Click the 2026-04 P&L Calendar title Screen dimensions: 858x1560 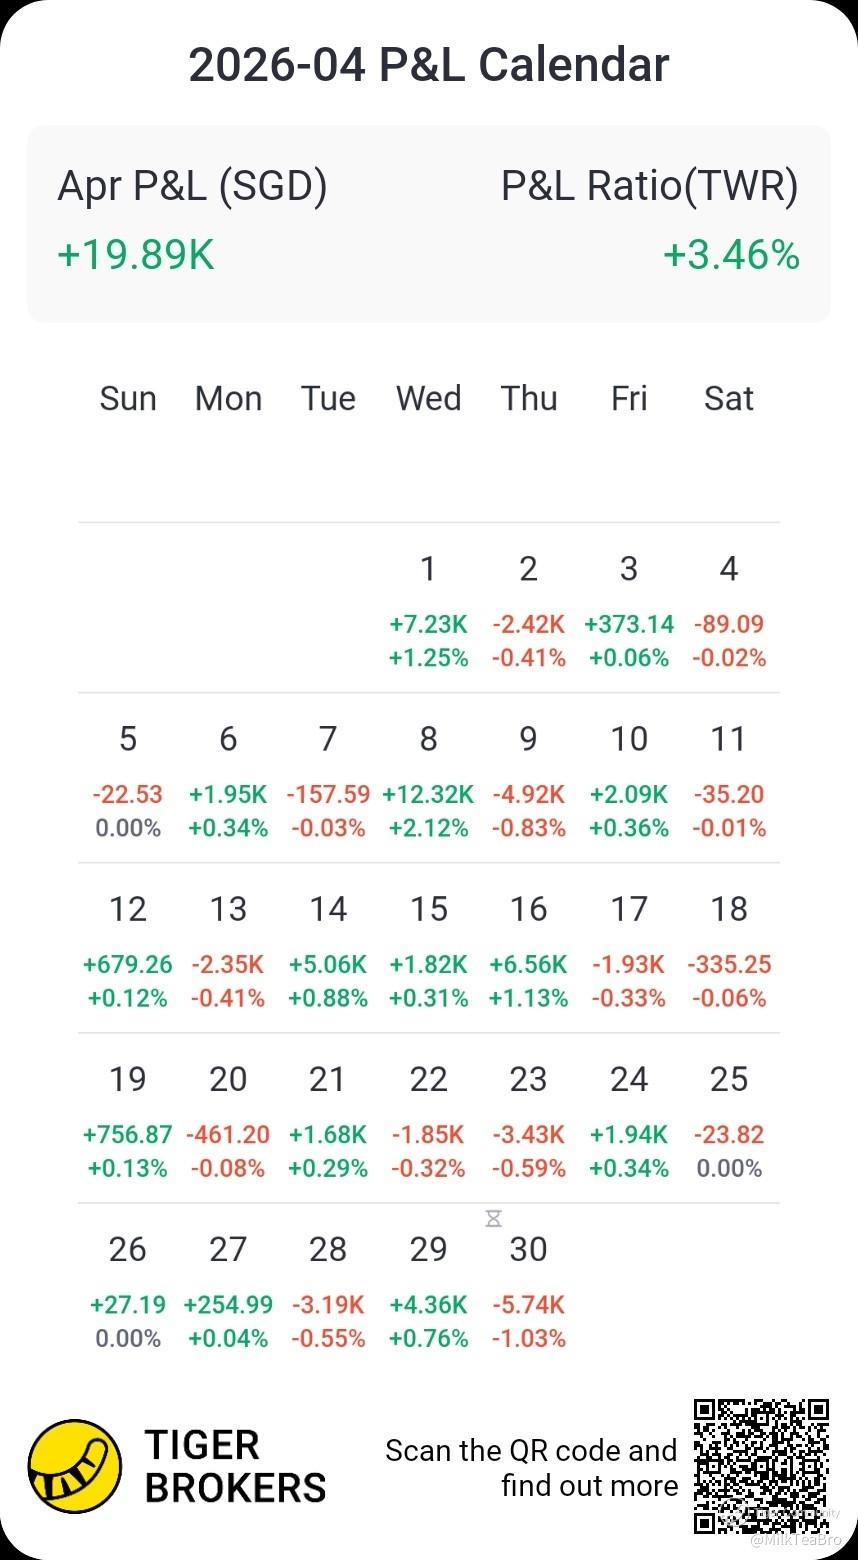(x=429, y=65)
